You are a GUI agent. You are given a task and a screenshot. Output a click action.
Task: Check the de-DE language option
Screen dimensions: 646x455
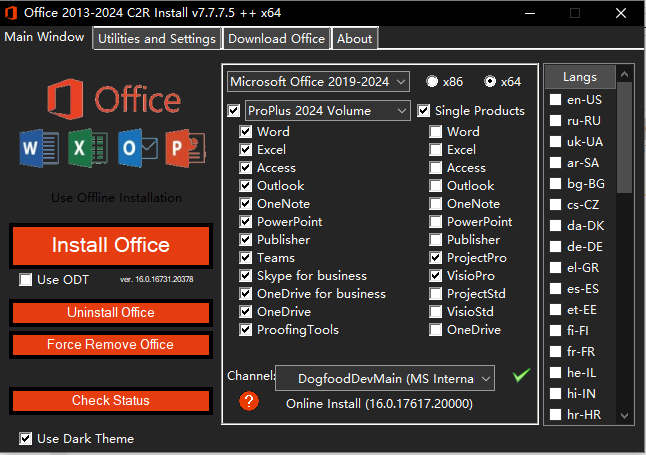[x=555, y=246]
